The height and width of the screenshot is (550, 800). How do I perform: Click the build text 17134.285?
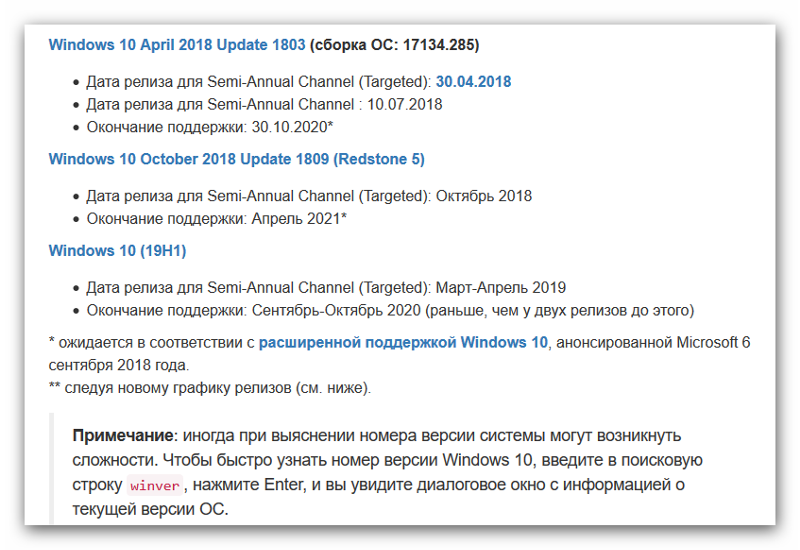pos(438,45)
